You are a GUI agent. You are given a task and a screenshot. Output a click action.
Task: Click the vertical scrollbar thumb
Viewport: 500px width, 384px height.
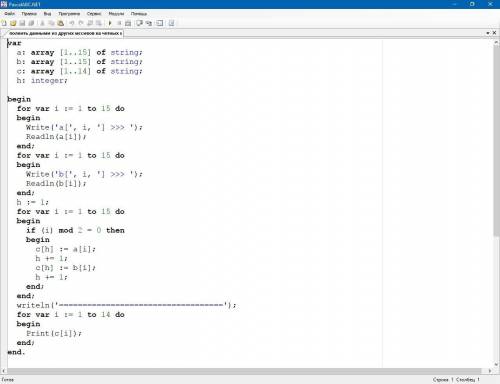[x=496, y=140]
